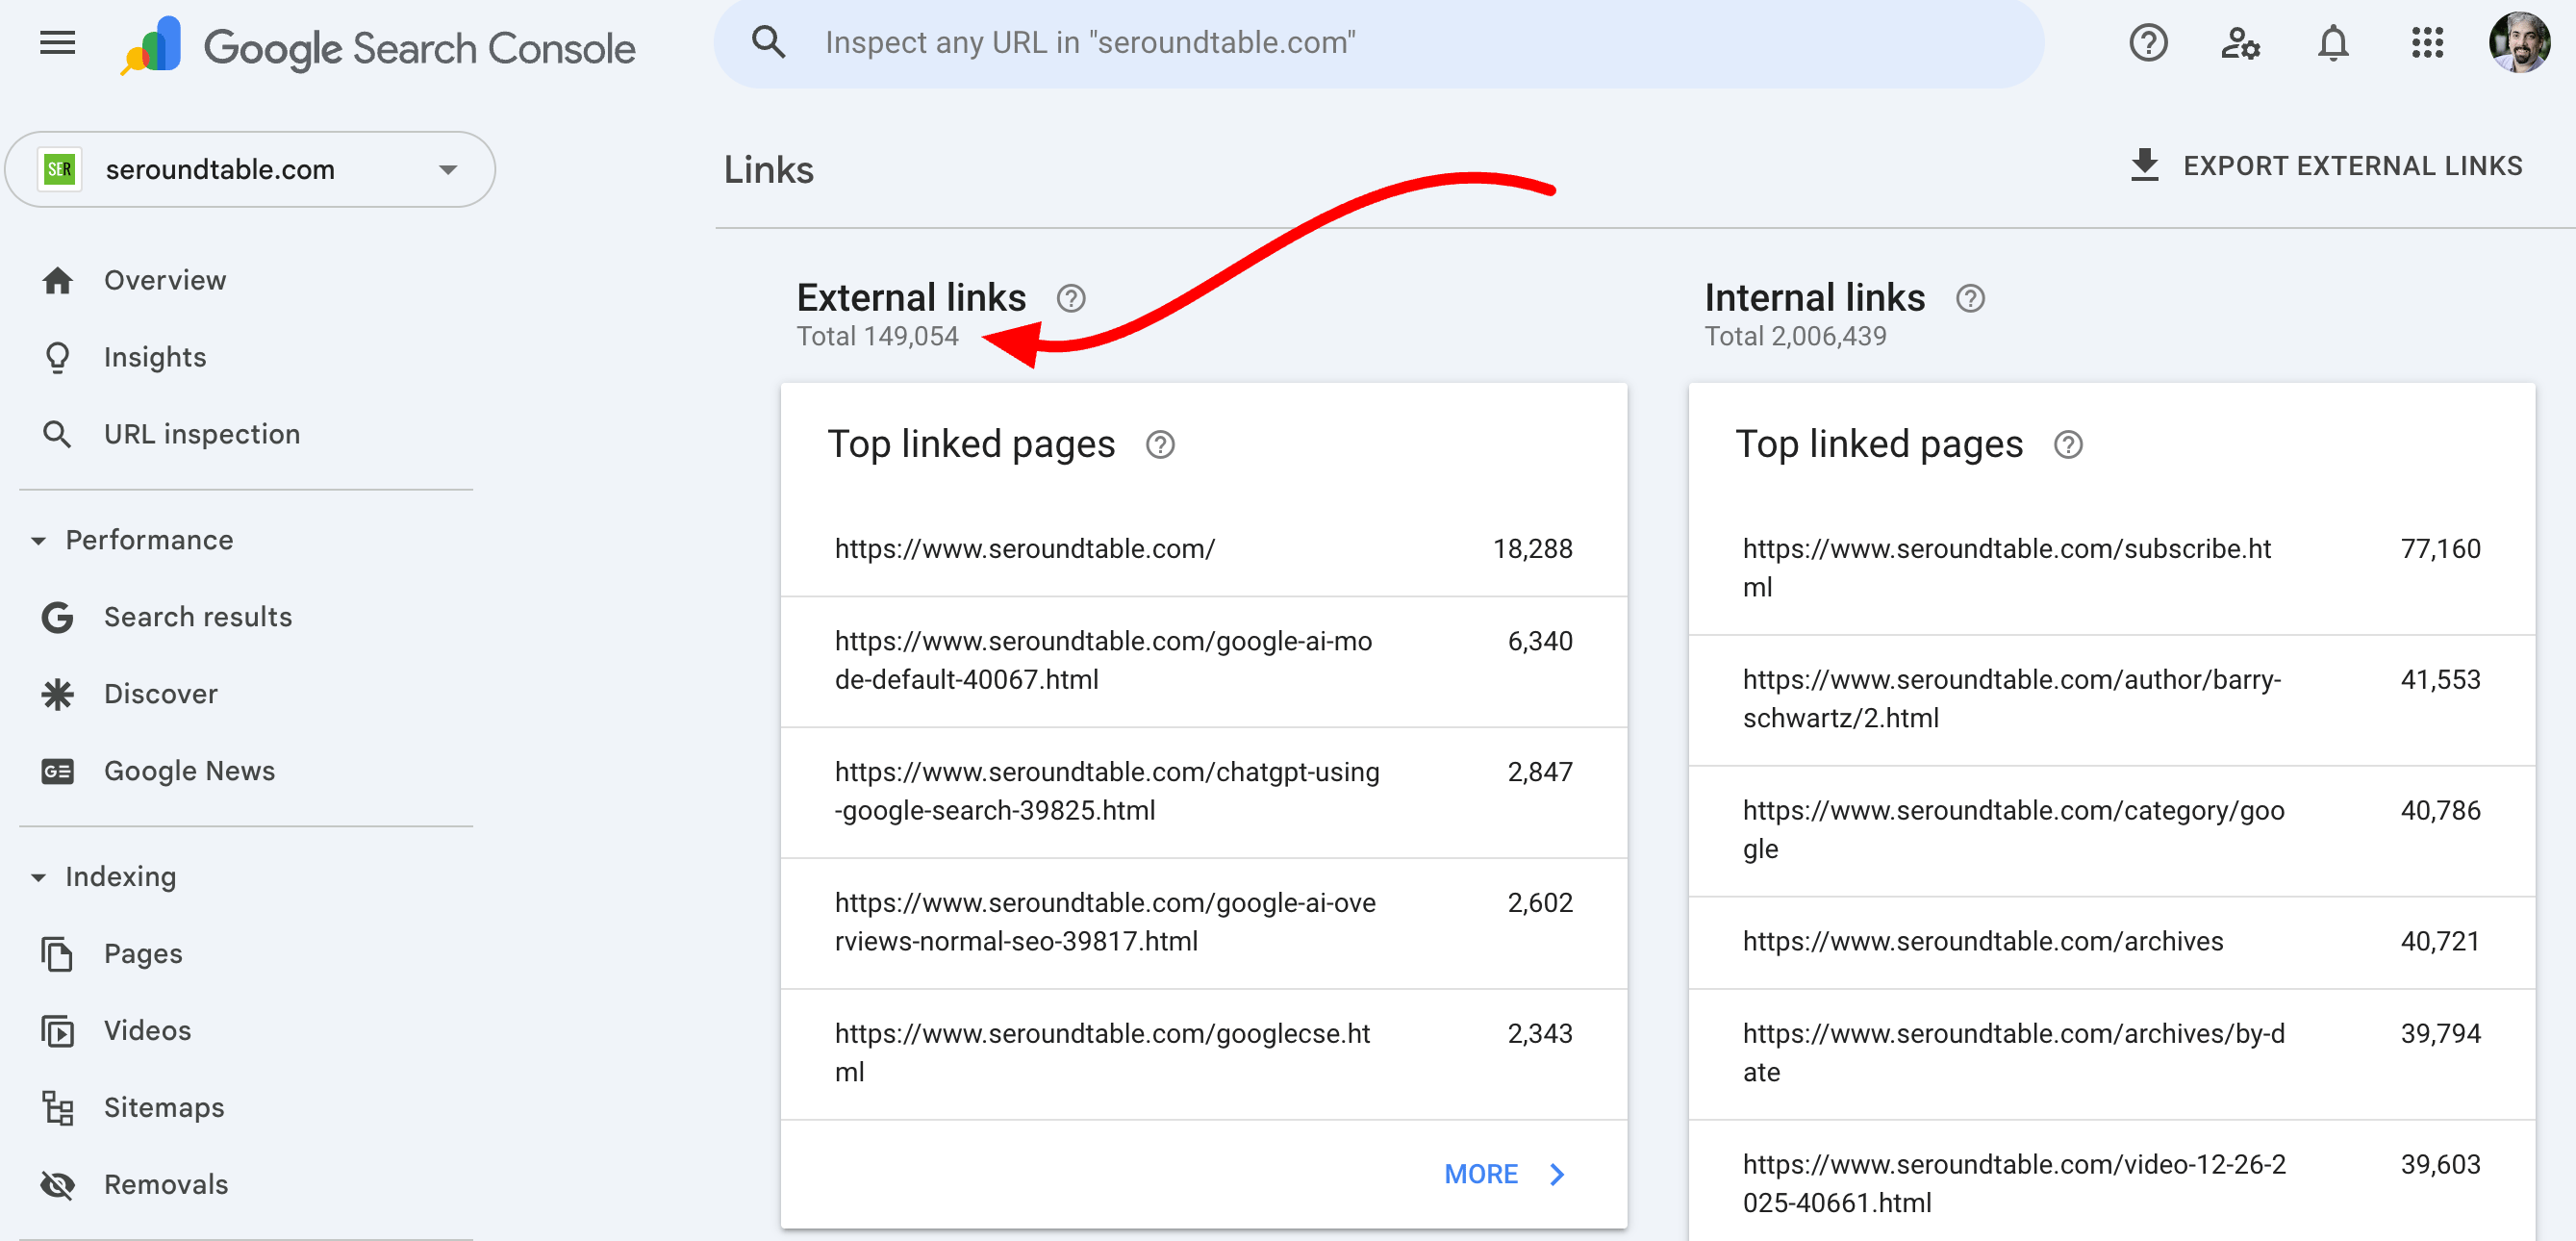Open the Discover report icon
The image size is (2576, 1241).
(57, 693)
